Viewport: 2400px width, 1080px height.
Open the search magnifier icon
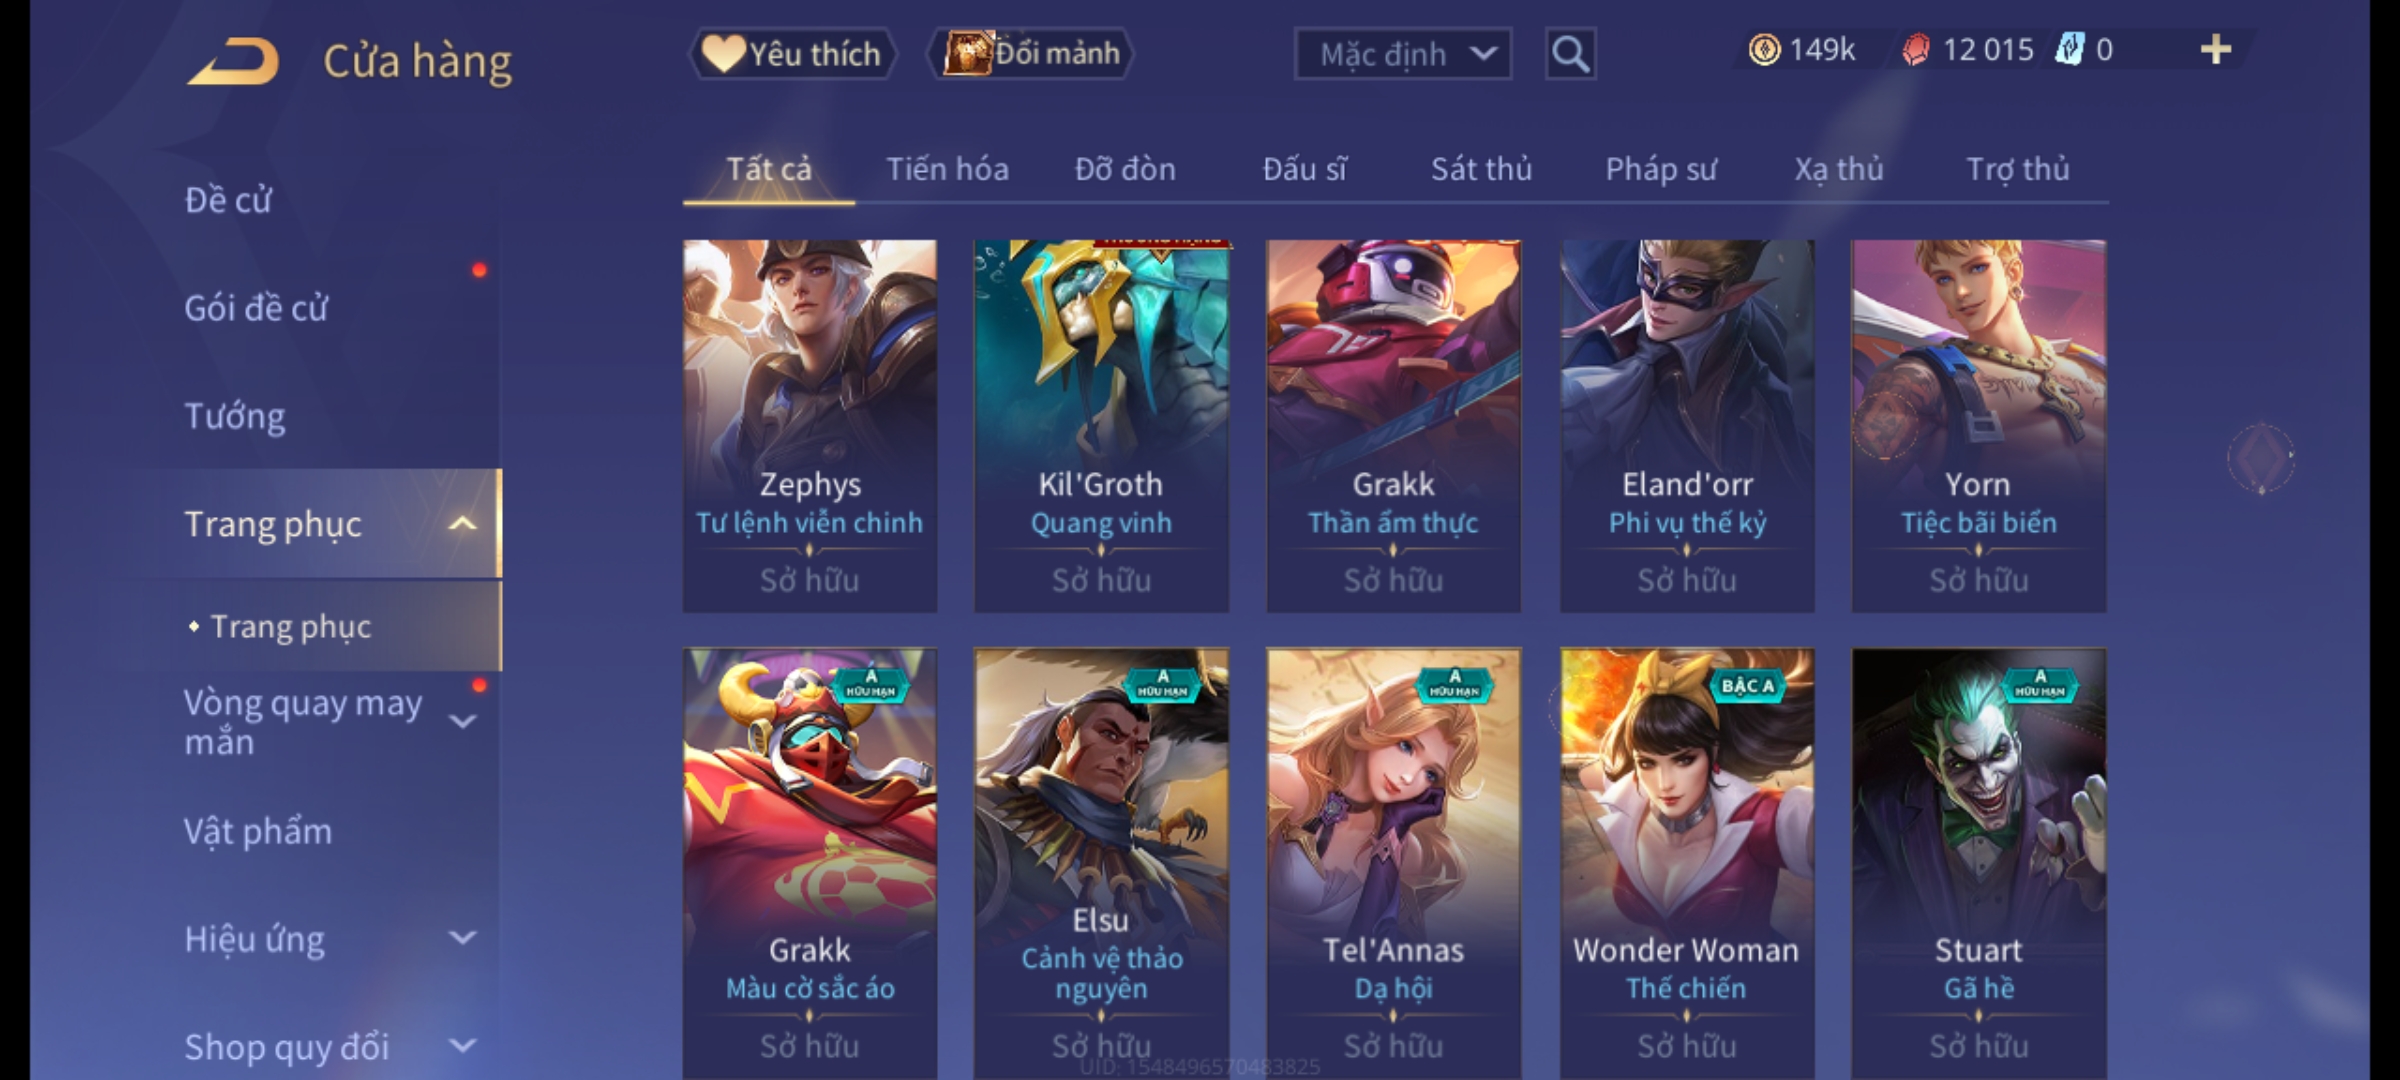pyautogui.click(x=1570, y=54)
